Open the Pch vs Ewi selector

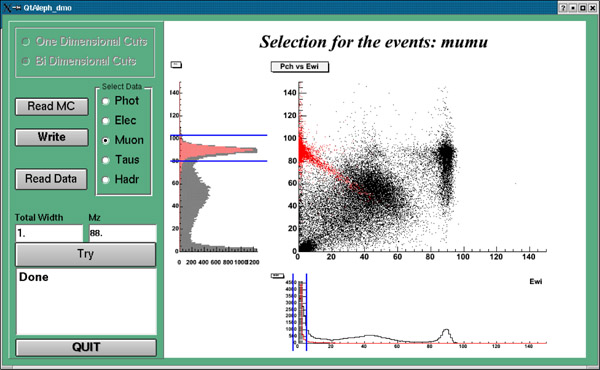pyautogui.click(x=300, y=67)
